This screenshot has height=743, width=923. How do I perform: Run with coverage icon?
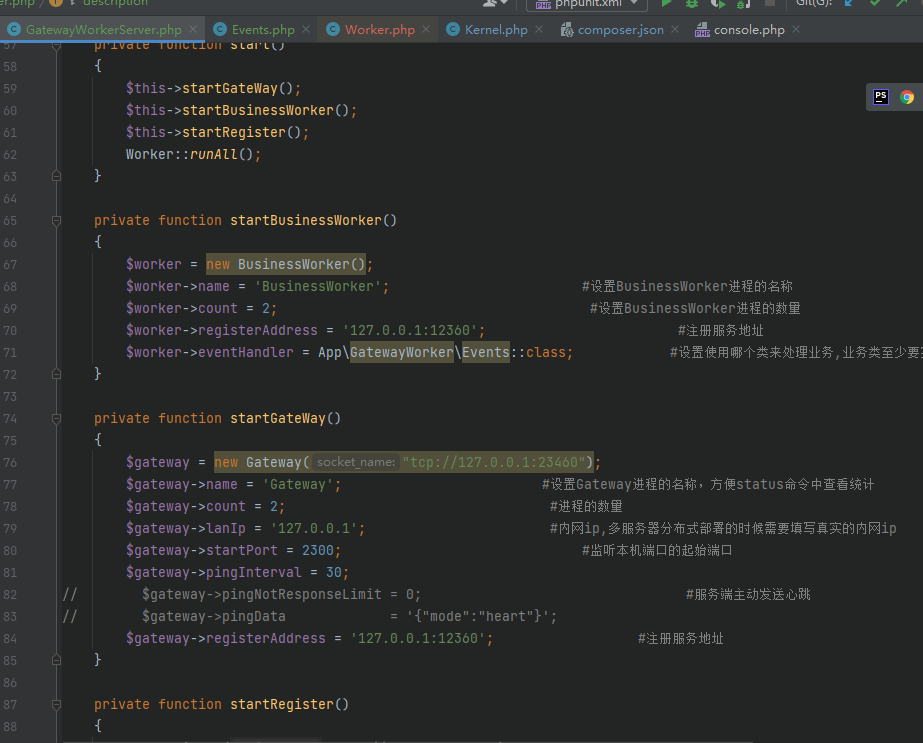tap(718, 4)
